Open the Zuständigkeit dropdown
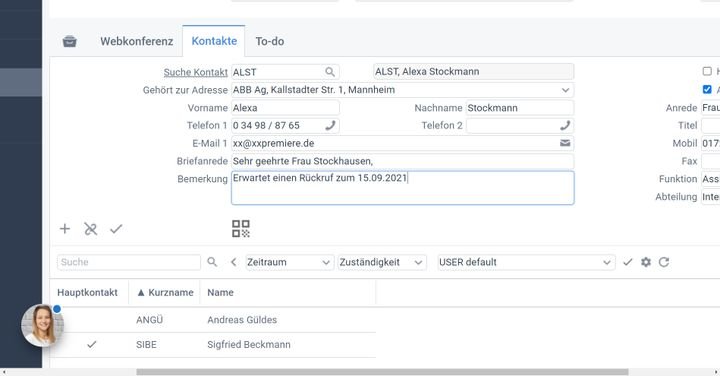 tap(382, 262)
